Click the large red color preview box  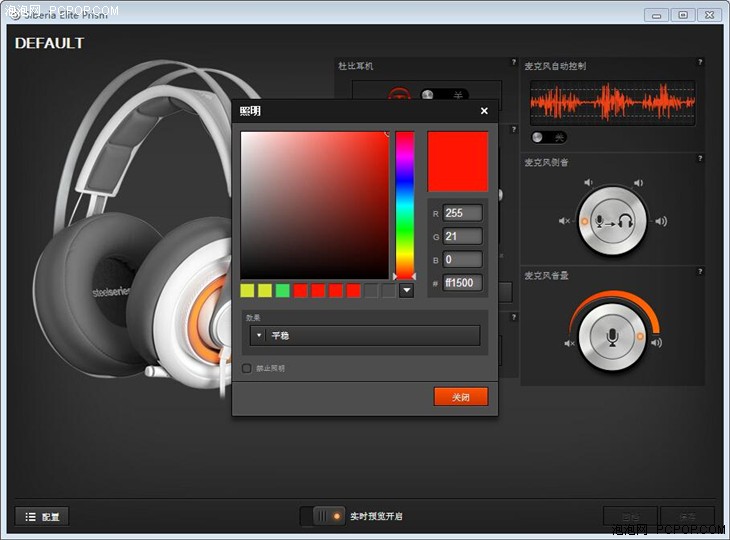(x=458, y=161)
